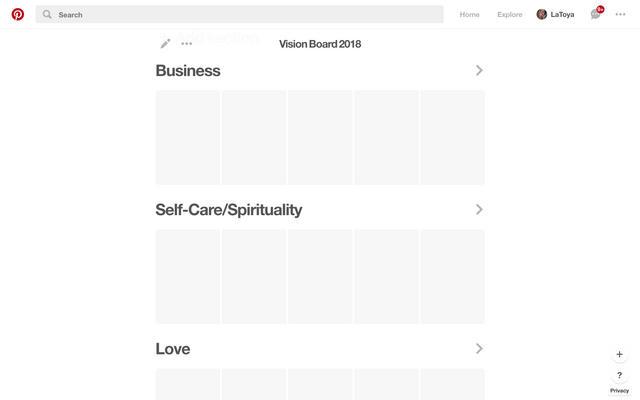Edit board with the pencil icon

[166, 44]
